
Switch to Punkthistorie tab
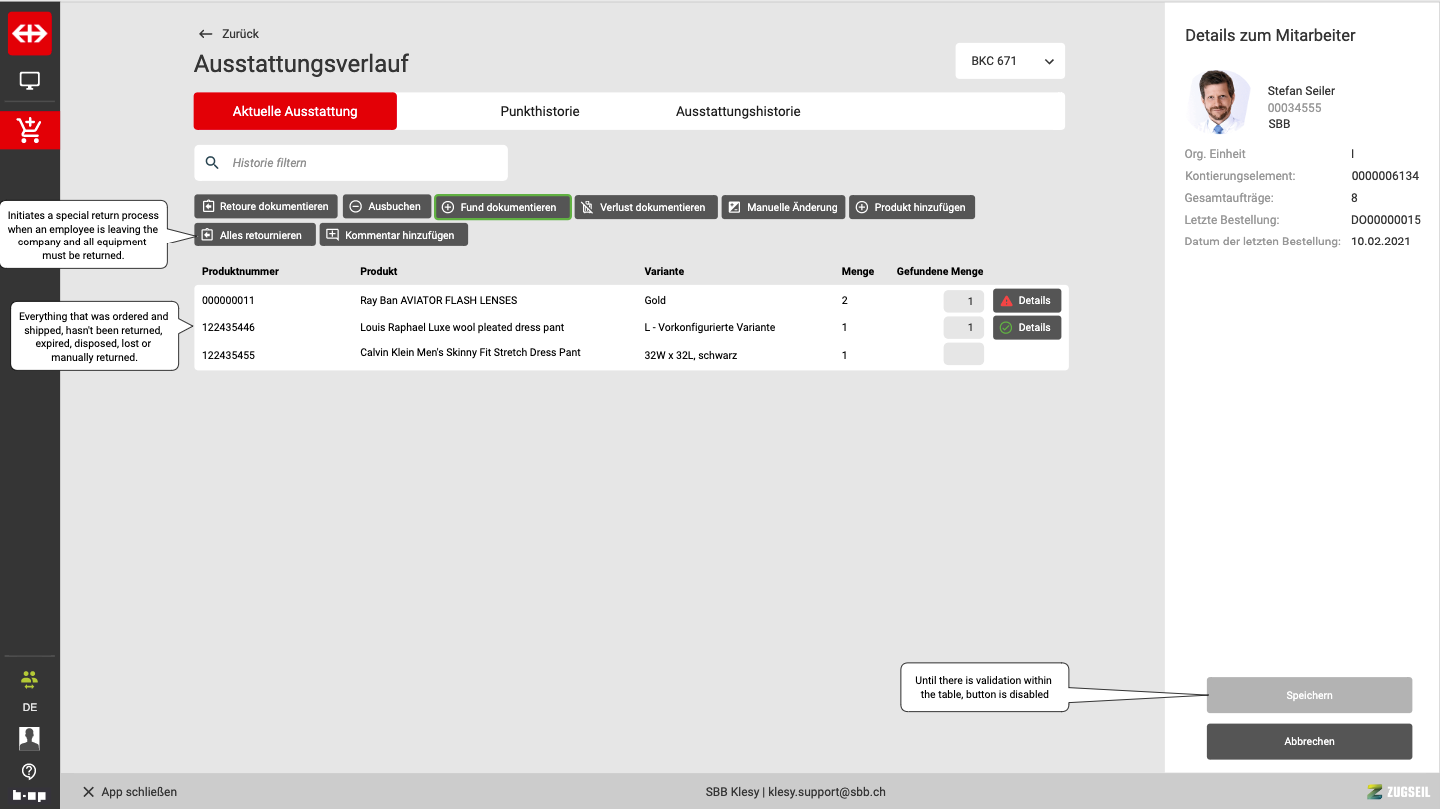(540, 111)
